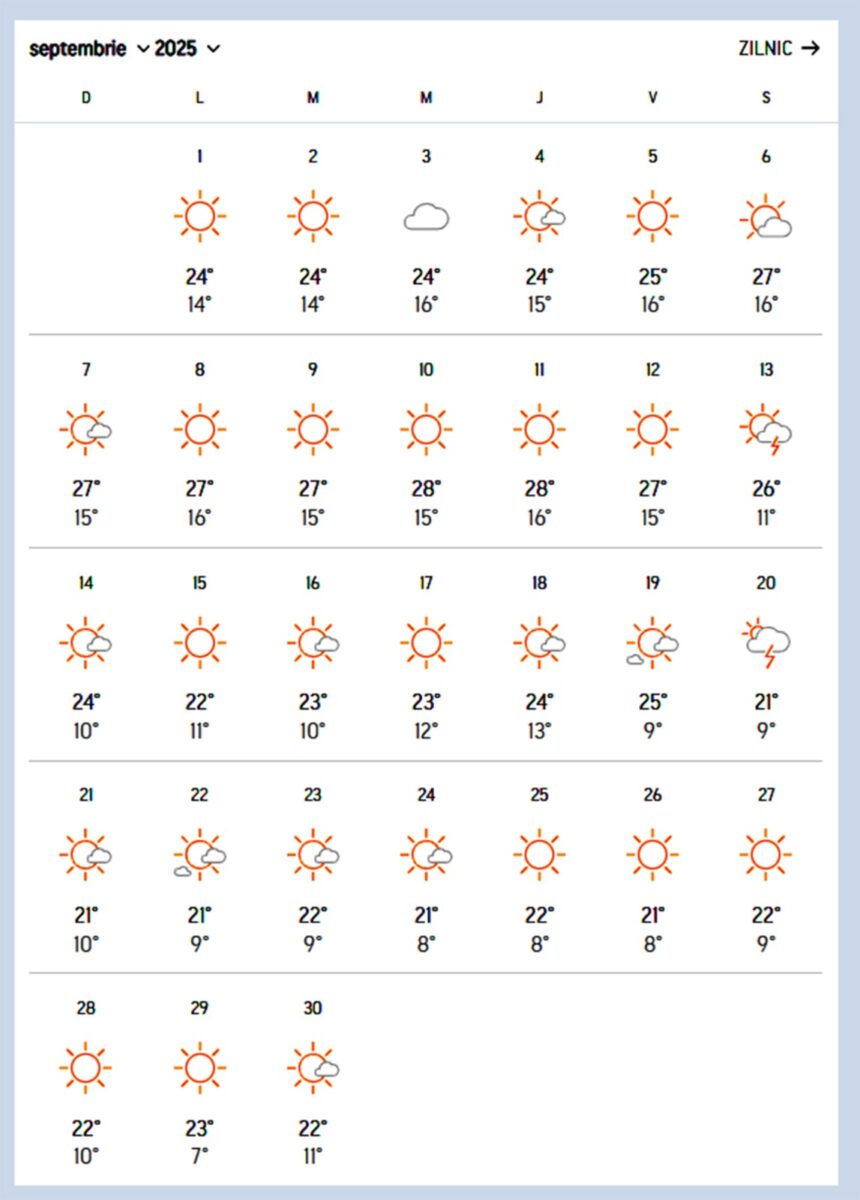Click the 28° high temperature on day 11
Viewport: 860px width, 1200px height.
coord(539,489)
